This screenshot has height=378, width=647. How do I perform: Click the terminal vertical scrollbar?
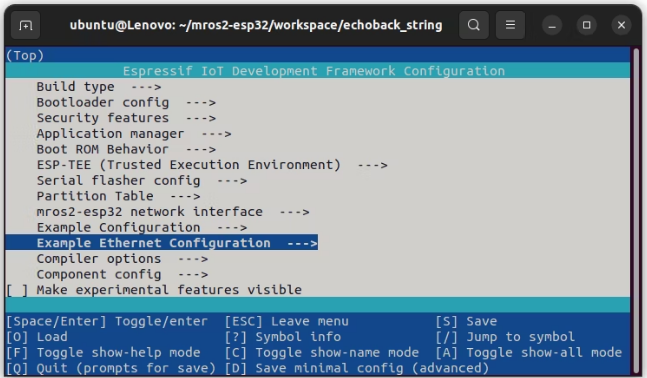(x=635, y=210)
